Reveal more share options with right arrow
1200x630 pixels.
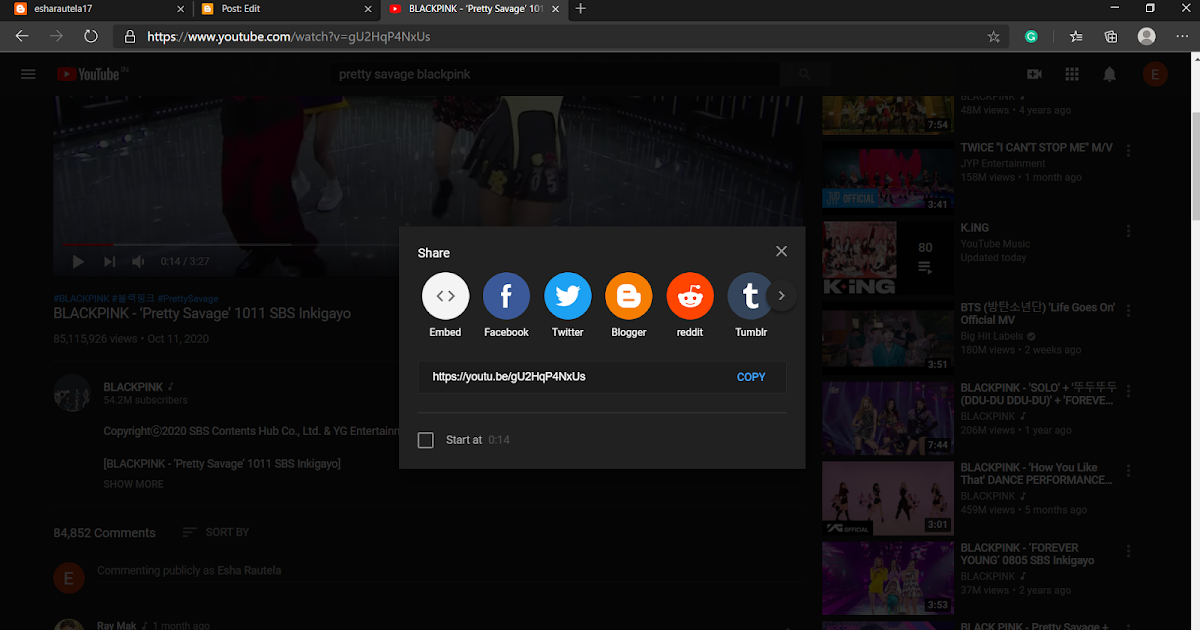coord(781,296)
